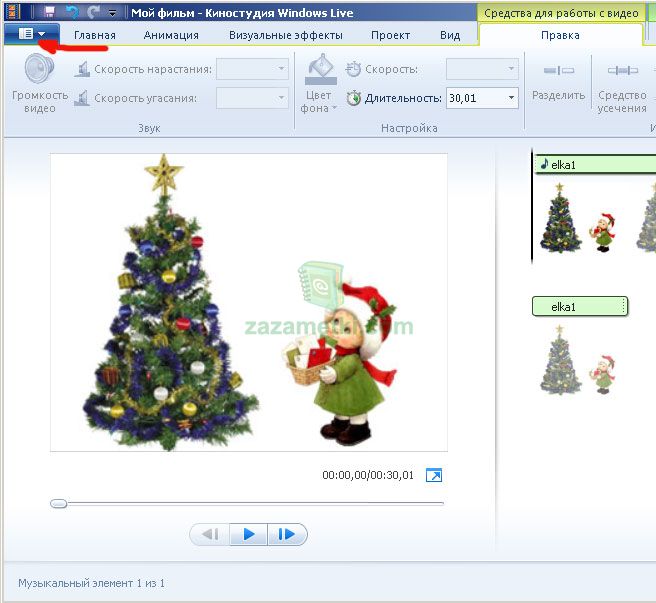Click the Undo arrow icon

pyautogui.click(x=73, y=12)
